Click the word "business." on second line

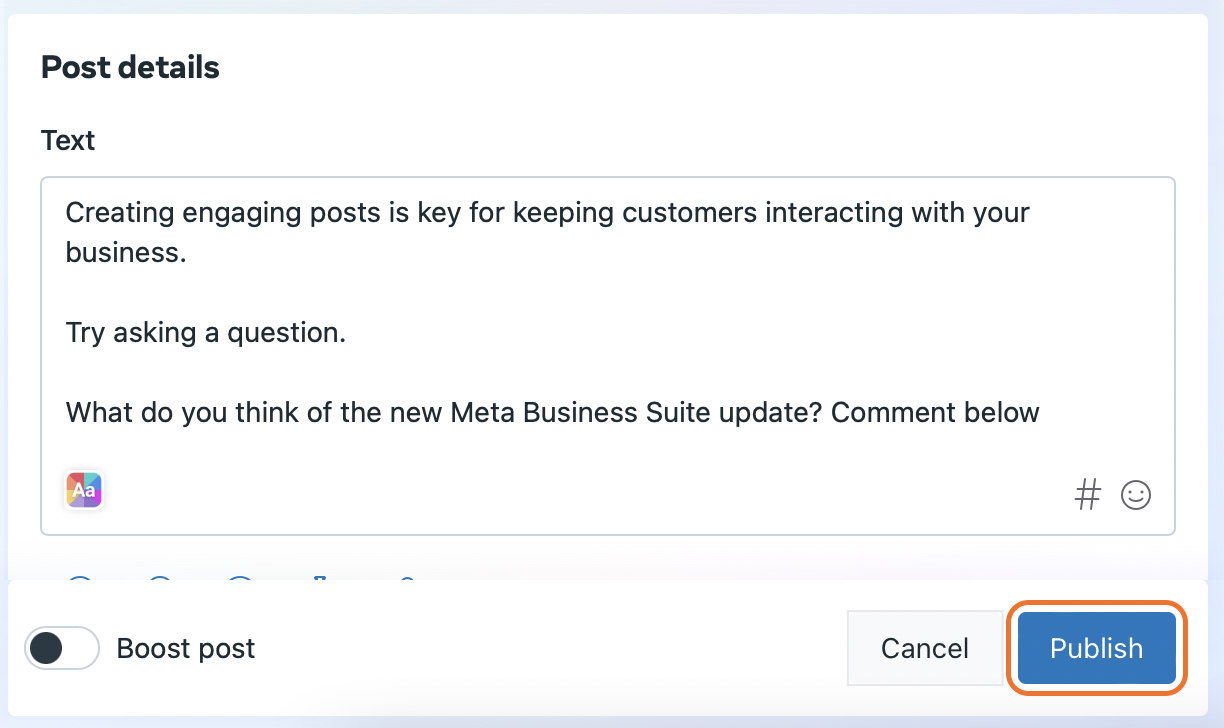point(126,252)
